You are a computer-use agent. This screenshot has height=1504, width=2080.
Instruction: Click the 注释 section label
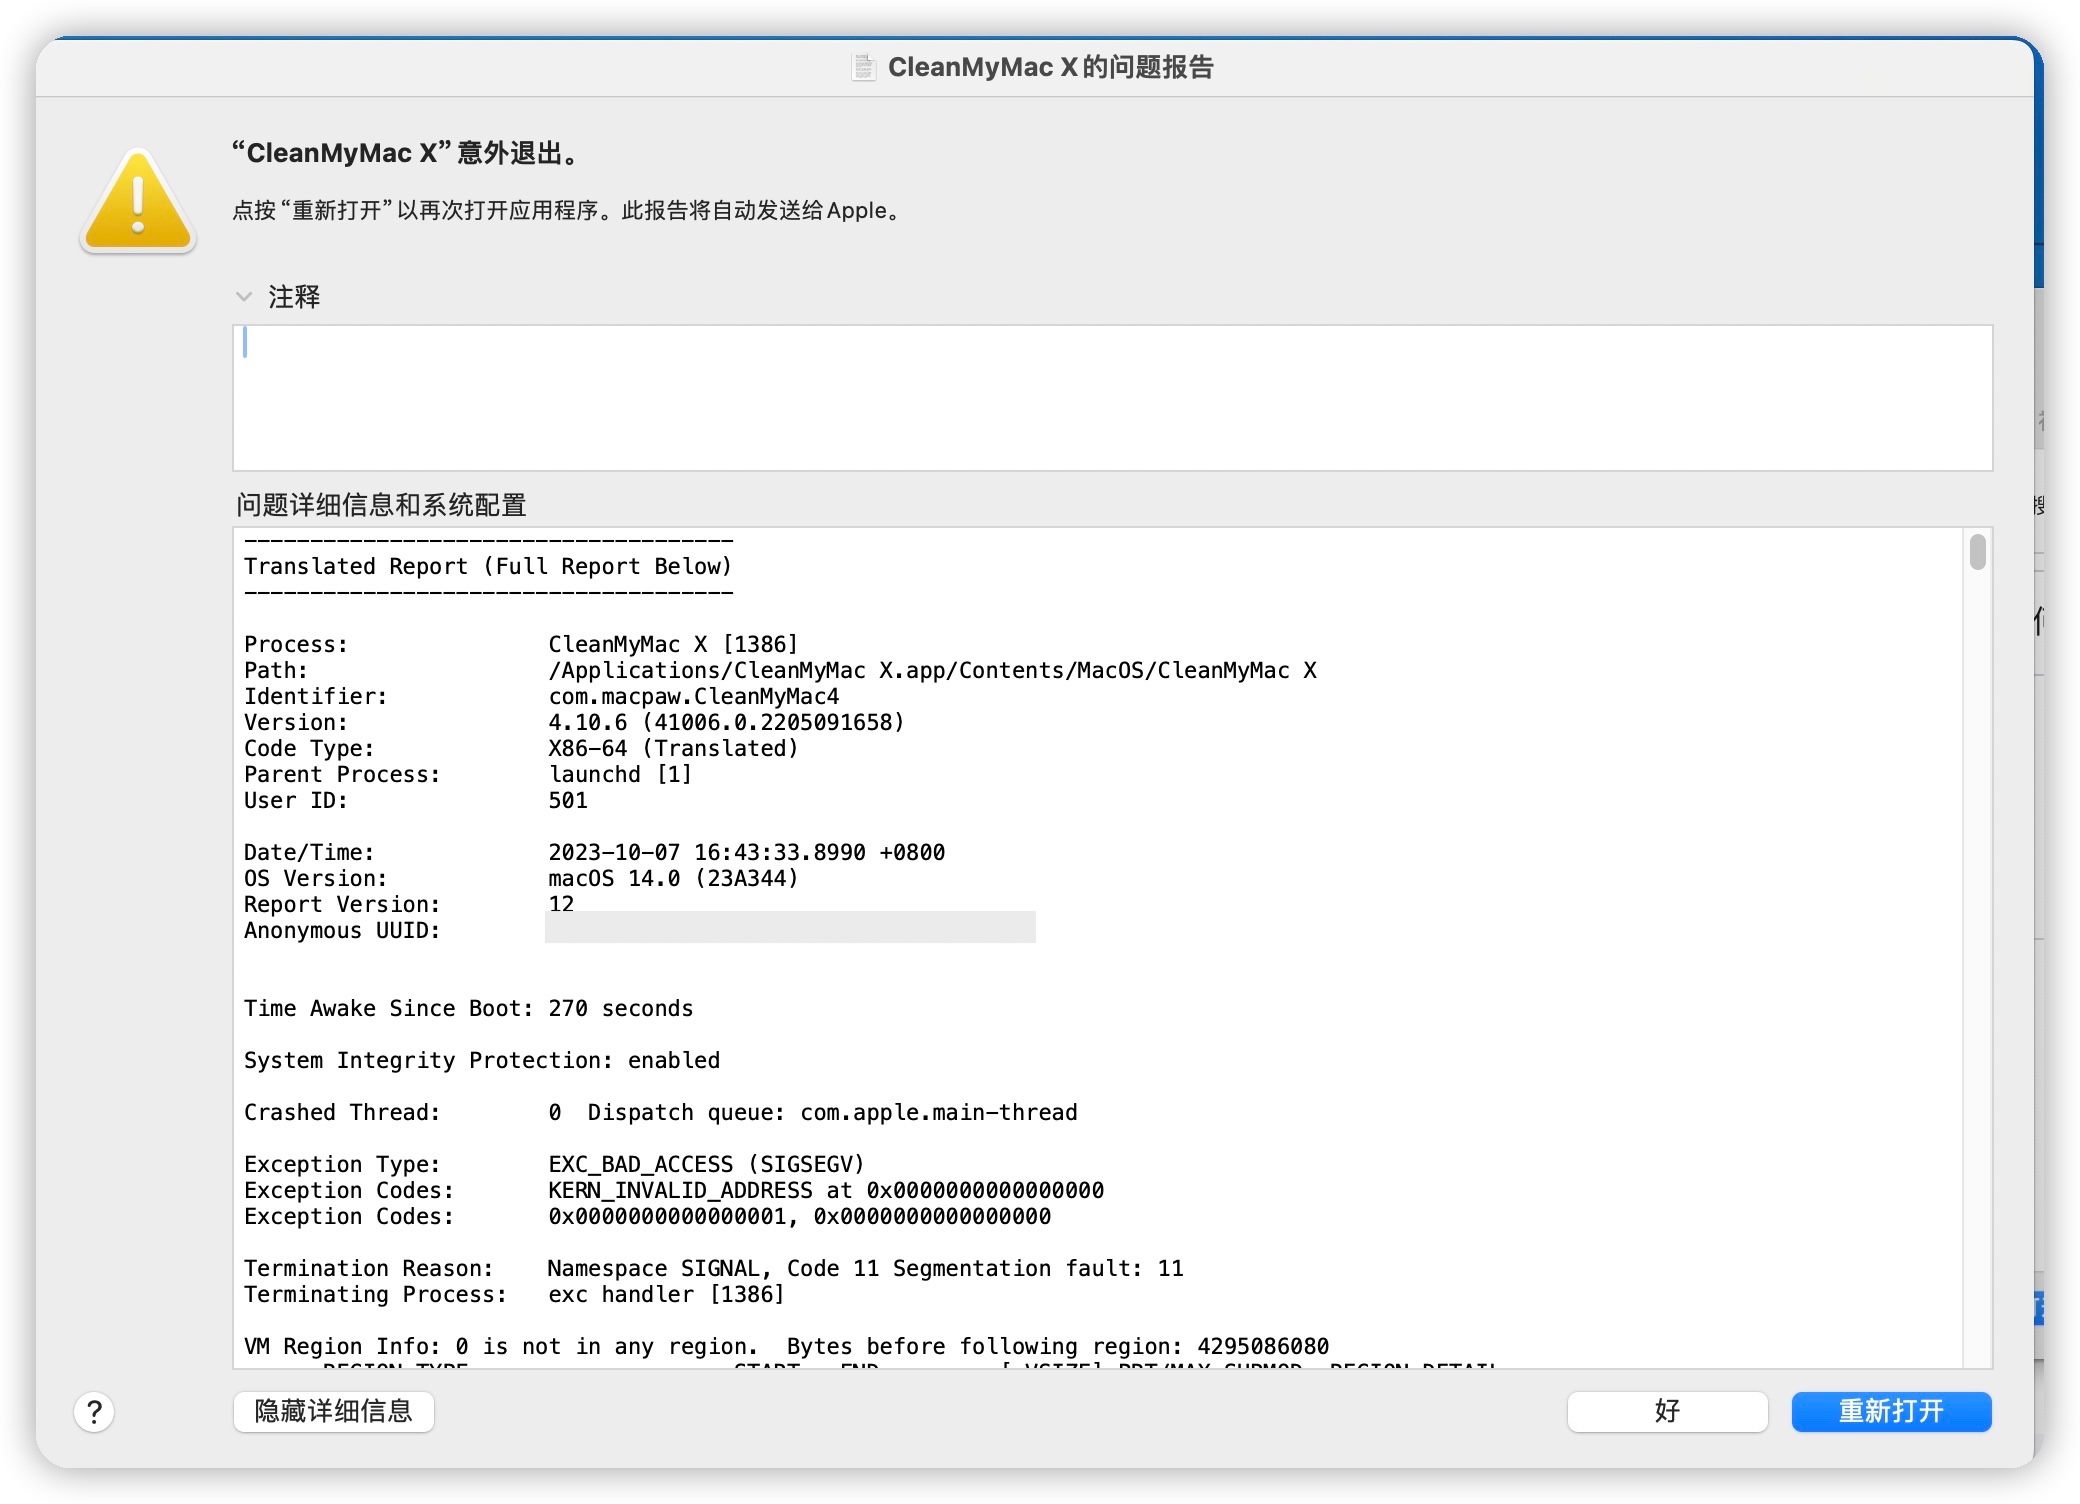coord(294,297)
